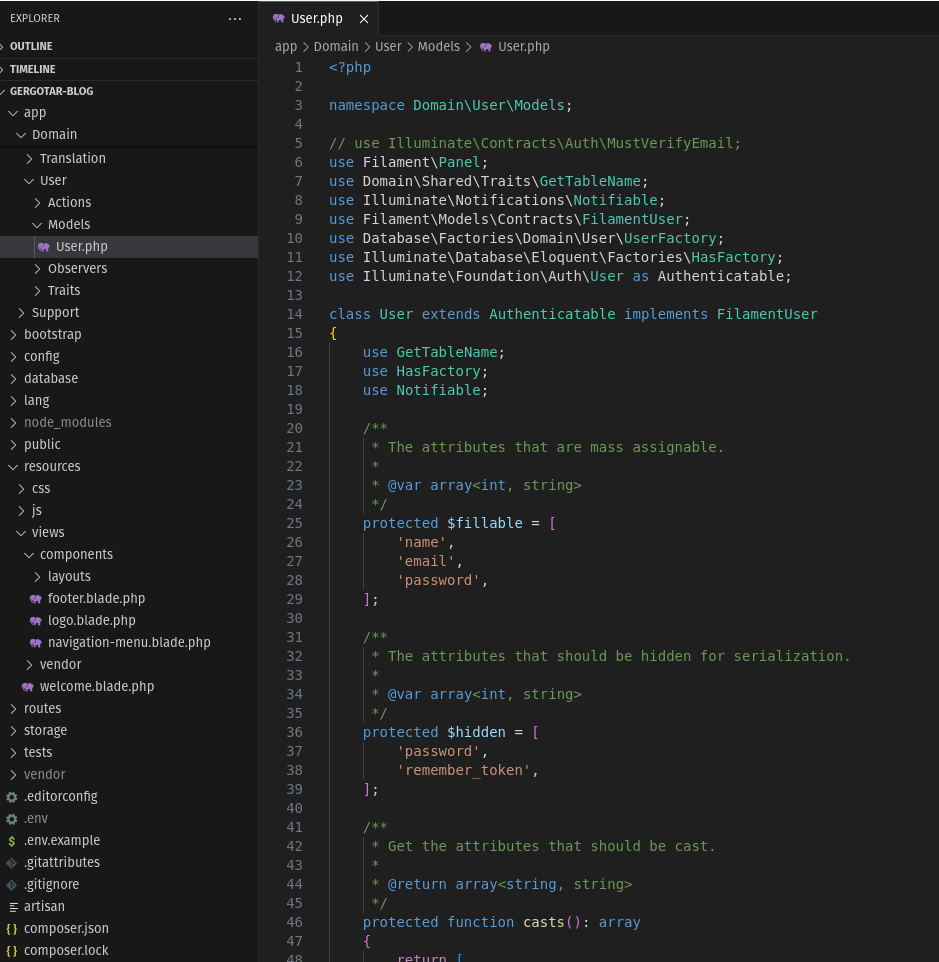This screenshot has height=962, width=939.
Task: Collapse the Models folder
Action: [70, 224]
